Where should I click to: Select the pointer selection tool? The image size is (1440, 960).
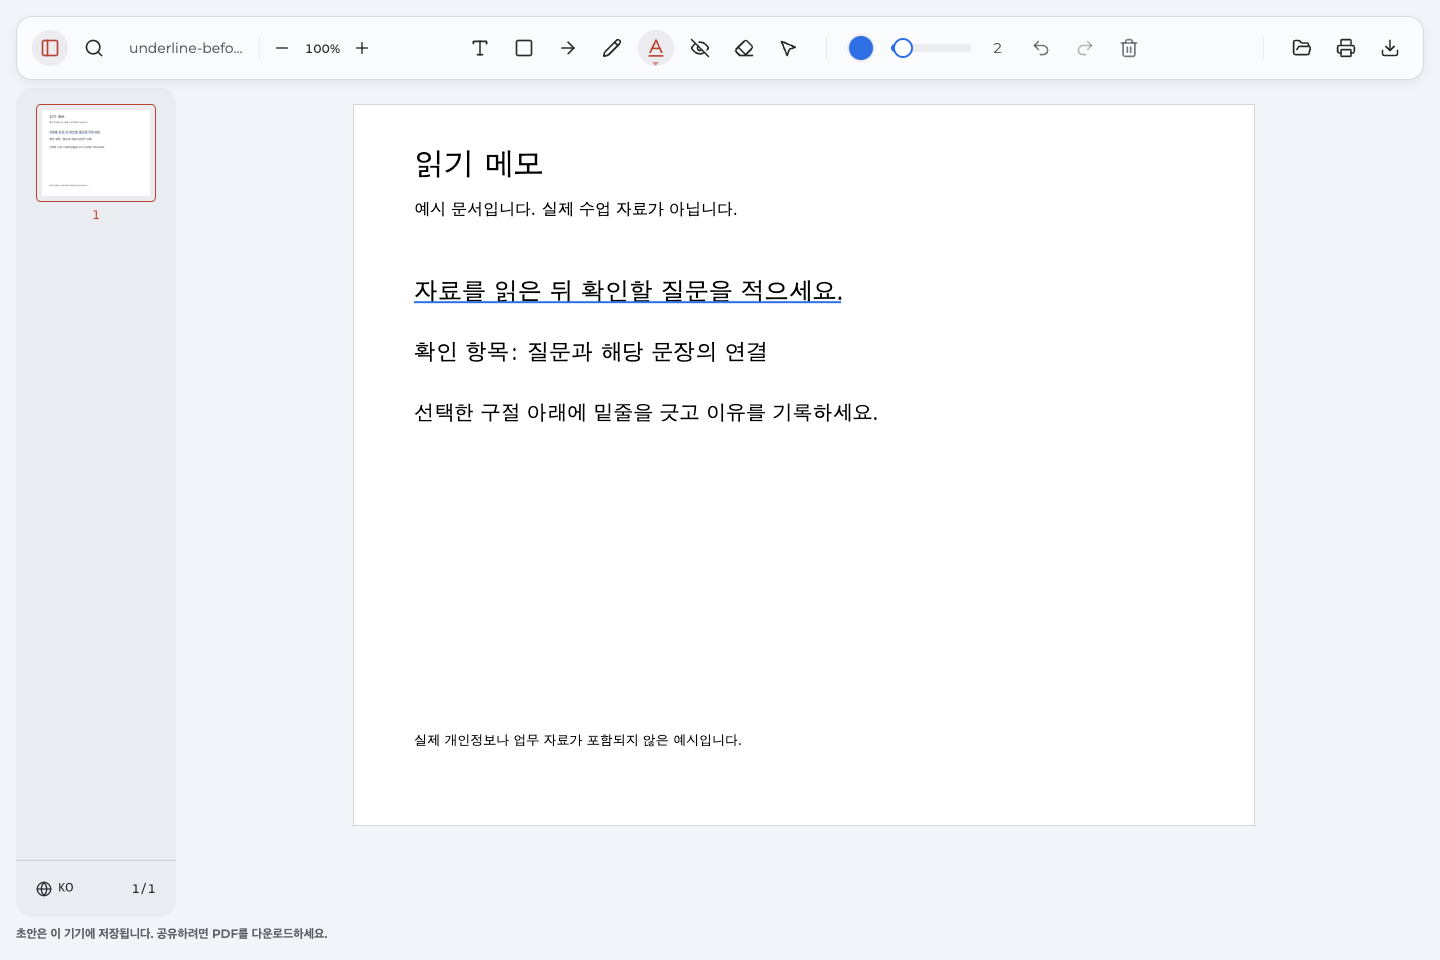(x=788, y=48)
